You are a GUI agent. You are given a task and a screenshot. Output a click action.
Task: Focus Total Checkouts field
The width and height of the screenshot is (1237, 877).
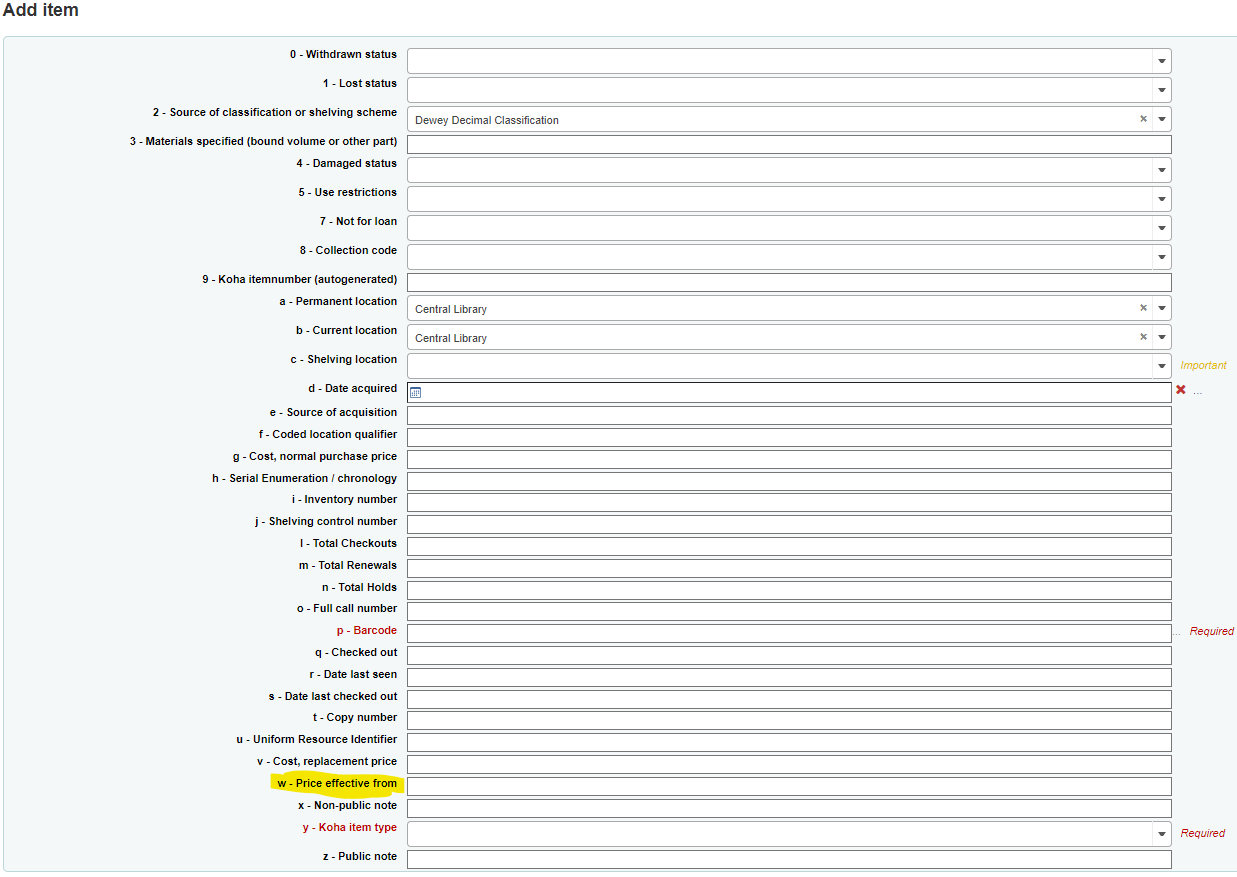pos(789,546)
